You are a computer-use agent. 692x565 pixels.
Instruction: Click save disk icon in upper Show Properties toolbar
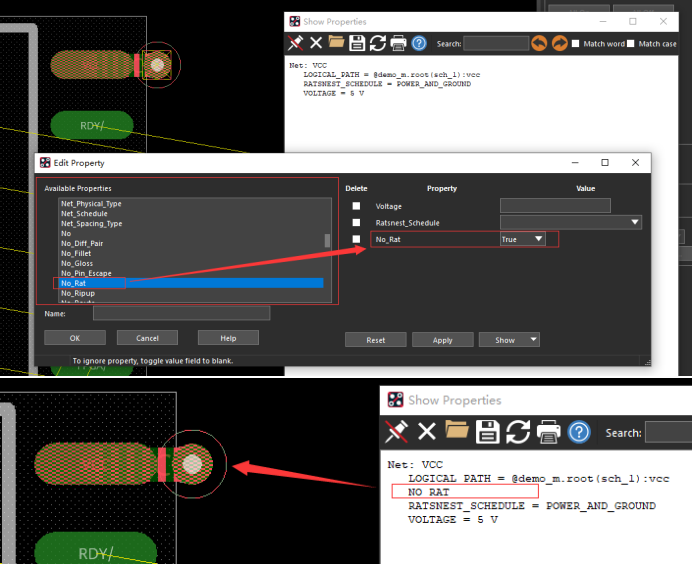357,43
